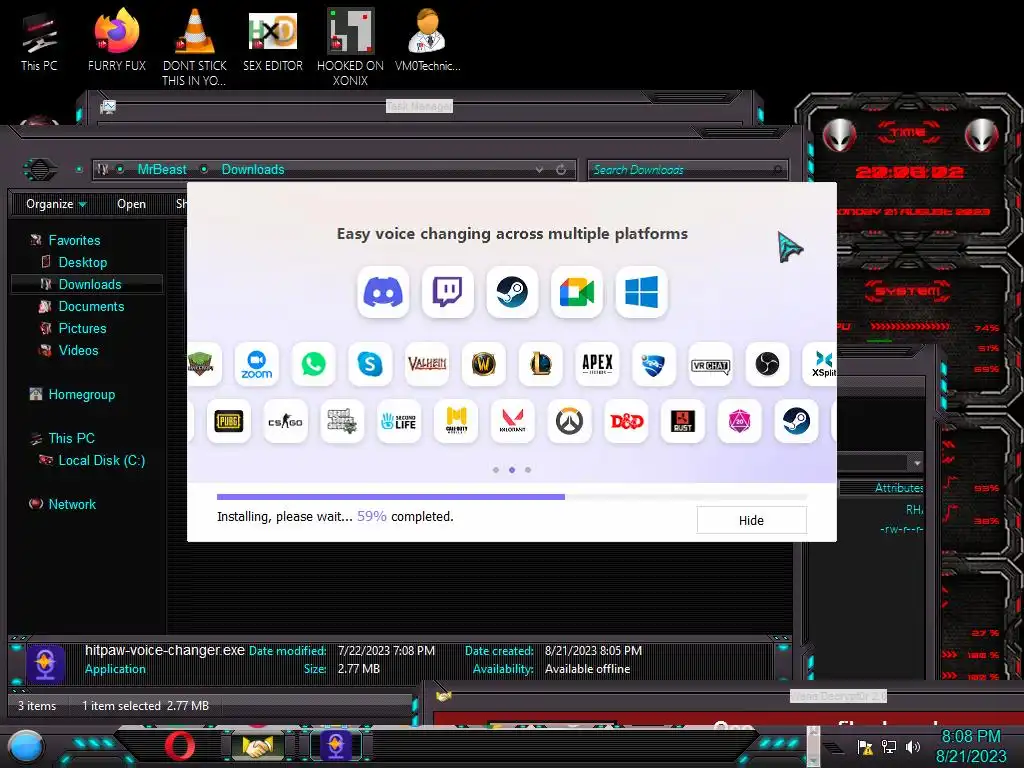The image size is (1024, 768).
Task: Select the middle carousel page dot
Action: pos(512,470)
